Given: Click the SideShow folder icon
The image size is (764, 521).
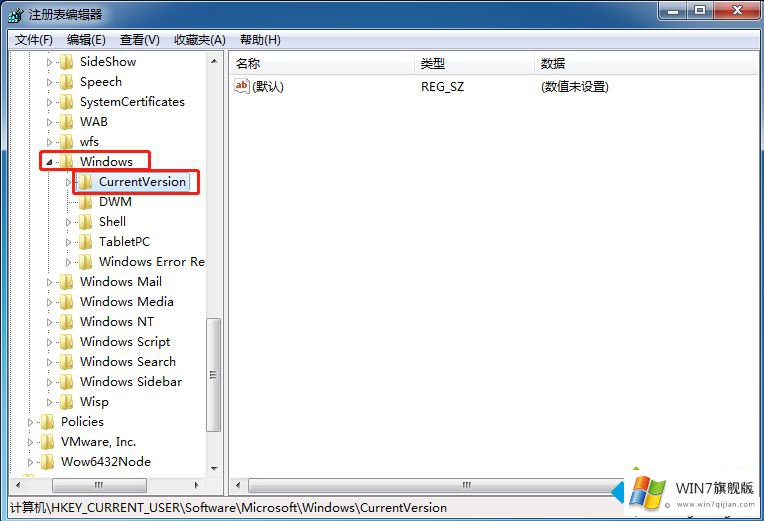Looking at the screenshot, I should click(x=66, y=62).
